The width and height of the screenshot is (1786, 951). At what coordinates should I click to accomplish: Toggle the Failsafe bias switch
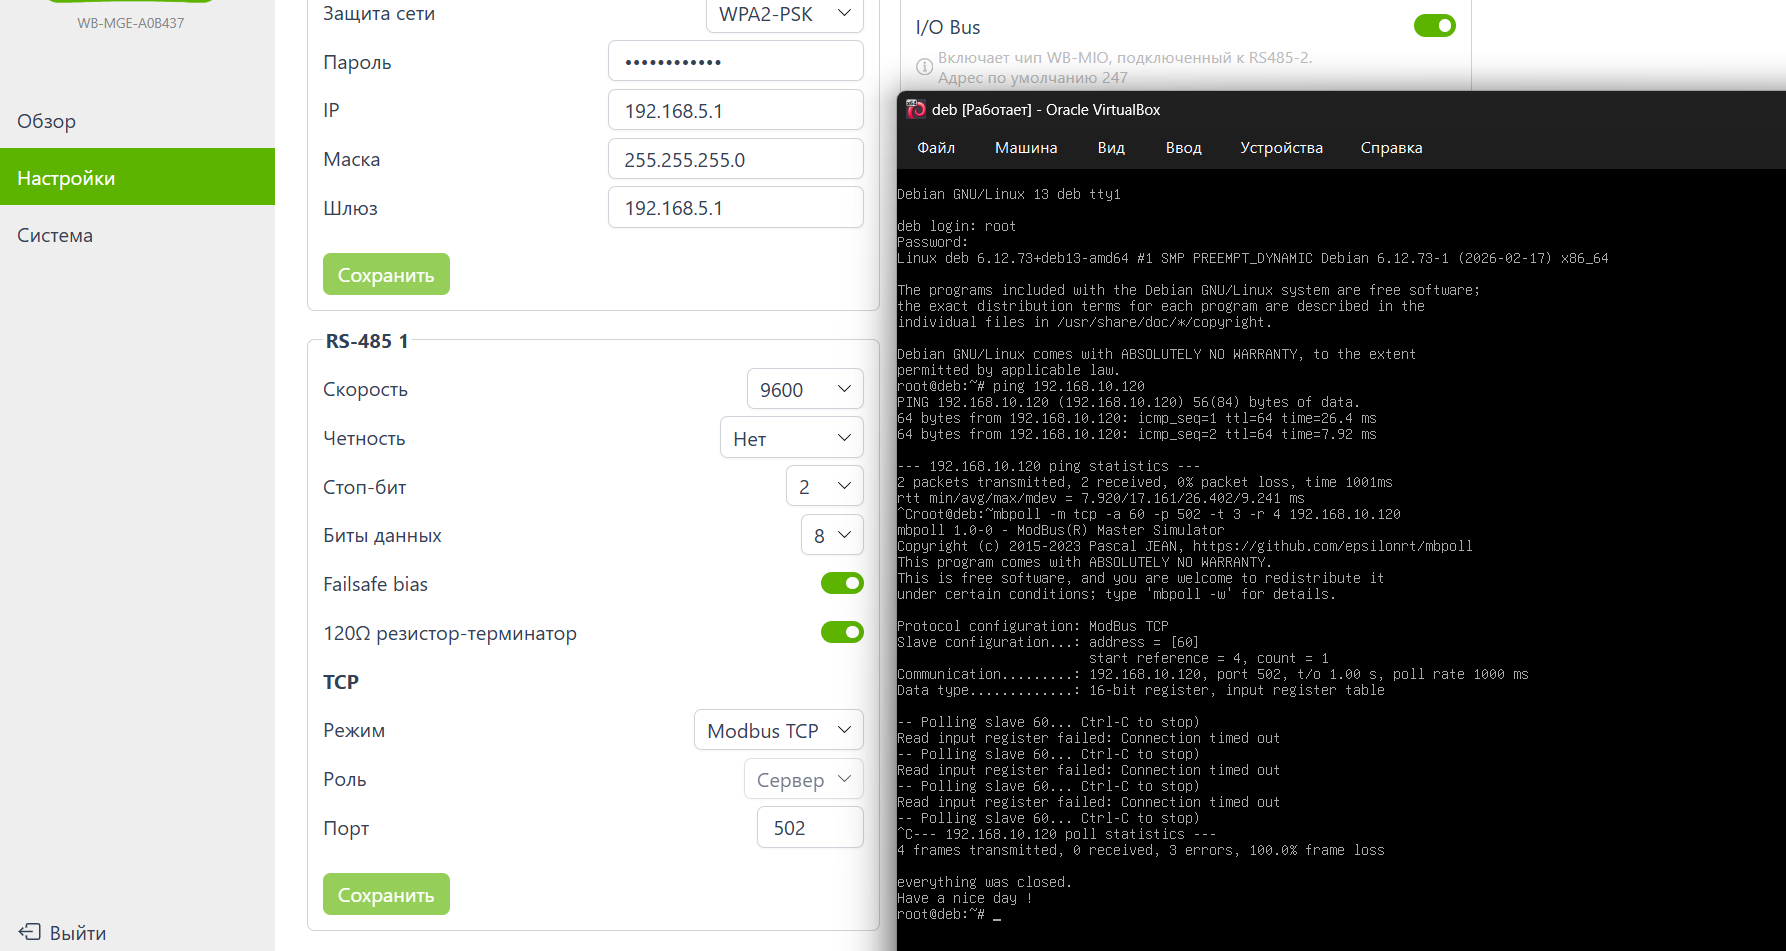842,583
